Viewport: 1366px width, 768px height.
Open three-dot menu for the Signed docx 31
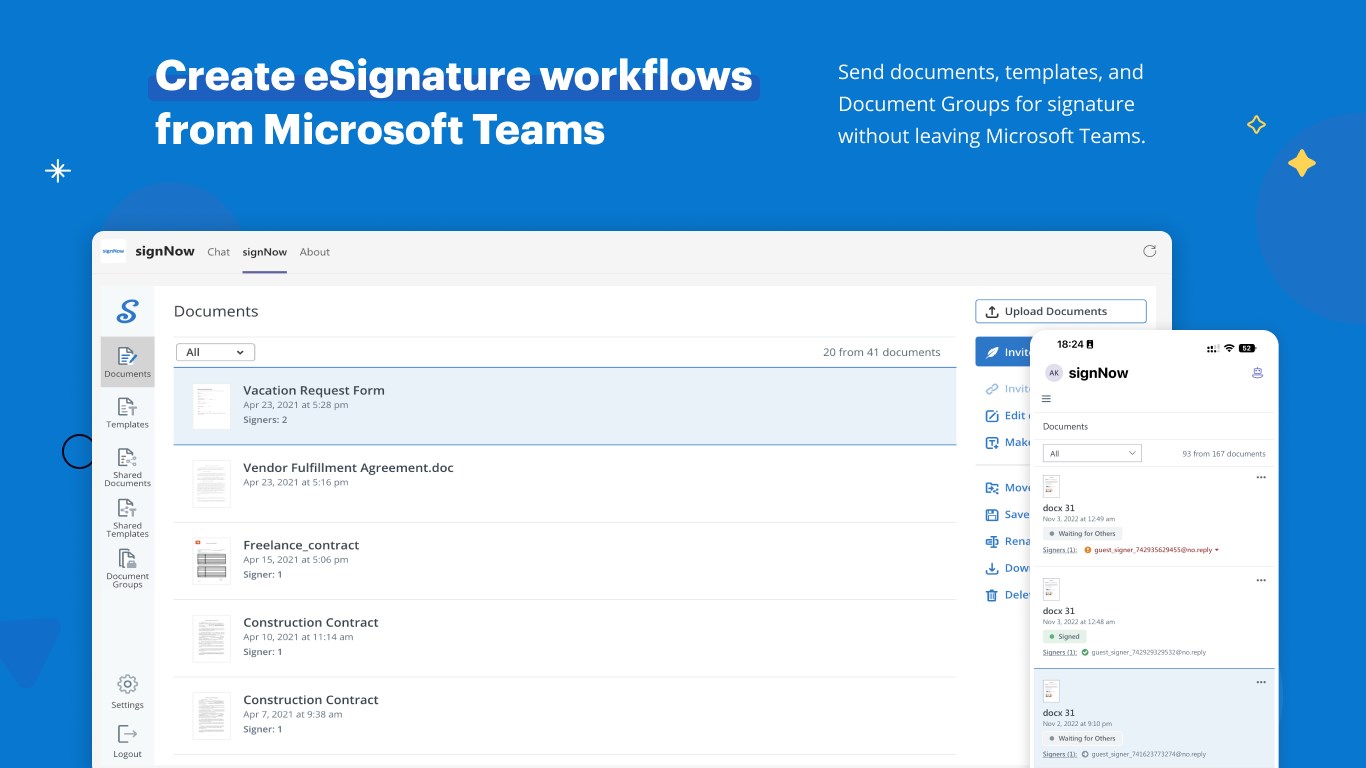coord(1260,580)
